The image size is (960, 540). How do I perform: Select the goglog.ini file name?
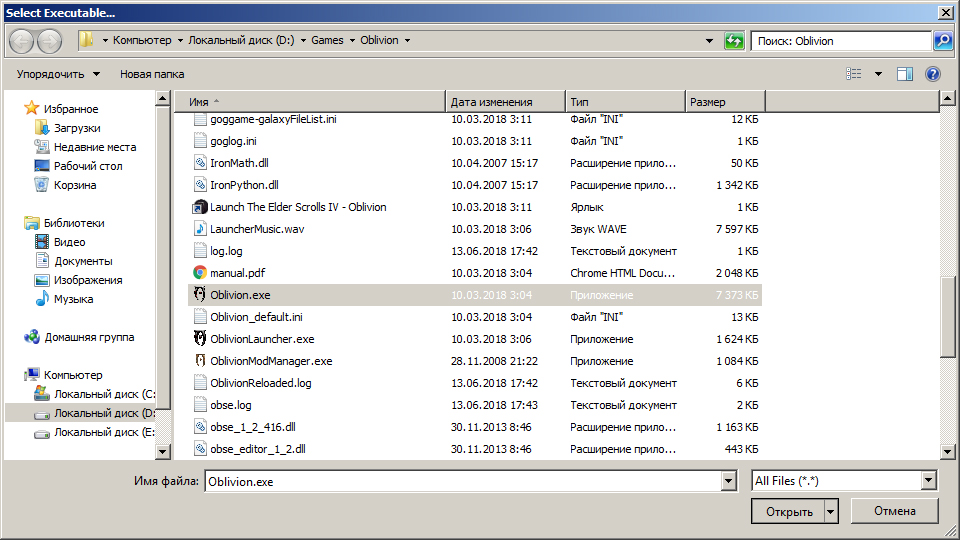click(233, 141)
